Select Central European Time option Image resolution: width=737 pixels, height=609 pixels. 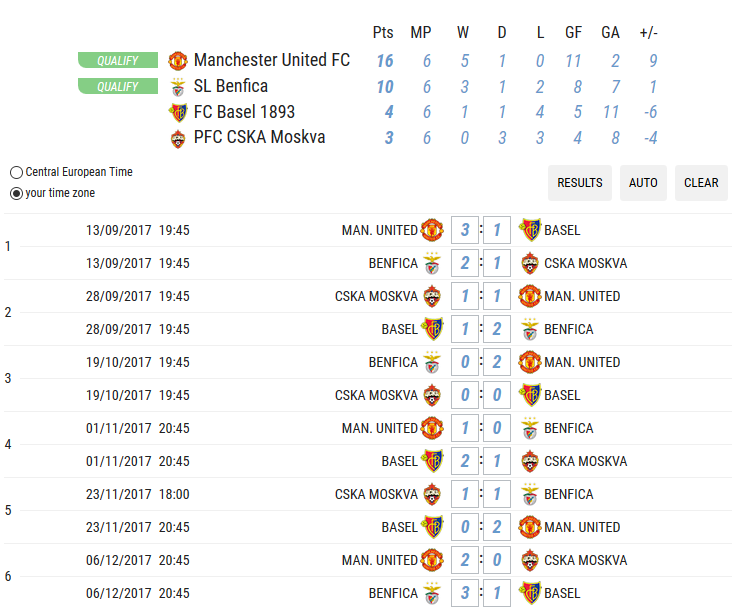16,172
